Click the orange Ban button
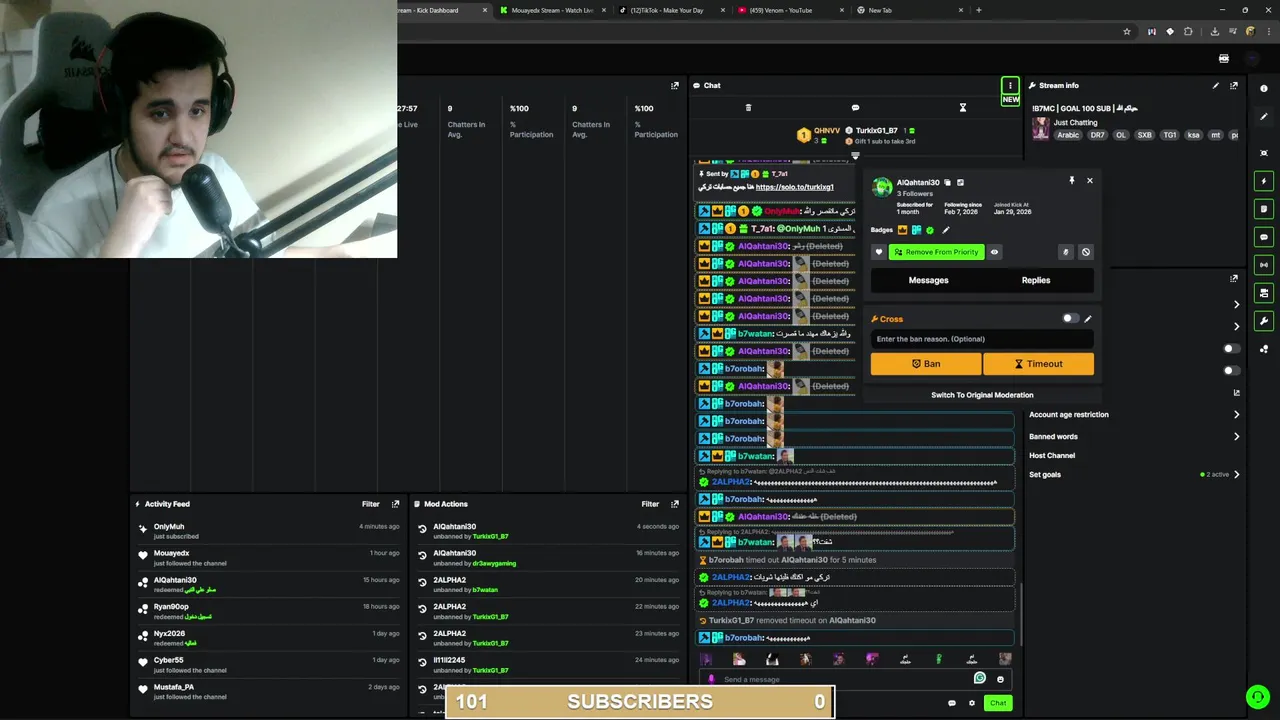The image size is (1280, 720). 926,364
